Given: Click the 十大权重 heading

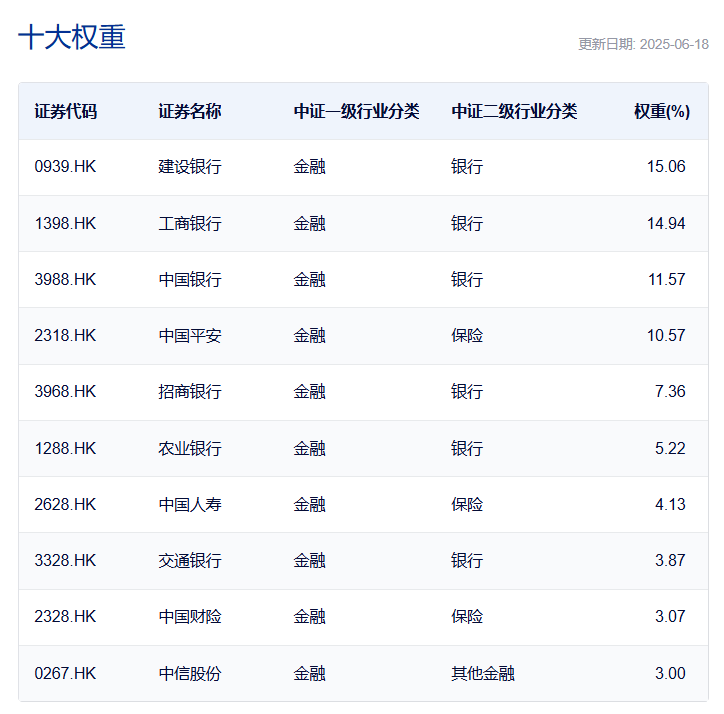Looking at the screenshot, I should pos(72,37).
